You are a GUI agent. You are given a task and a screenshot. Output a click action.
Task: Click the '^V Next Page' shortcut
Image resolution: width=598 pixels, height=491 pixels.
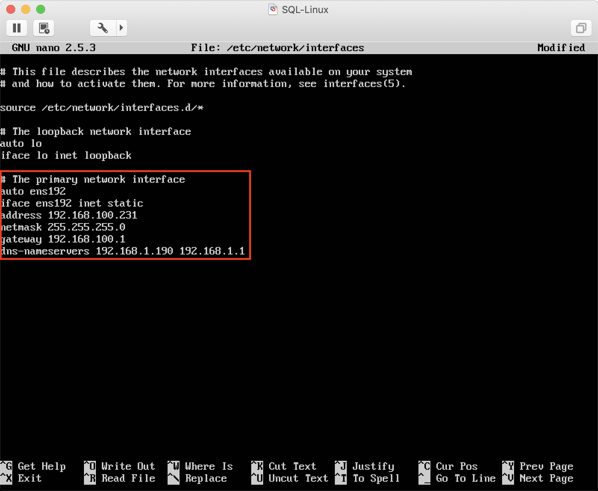538,478
